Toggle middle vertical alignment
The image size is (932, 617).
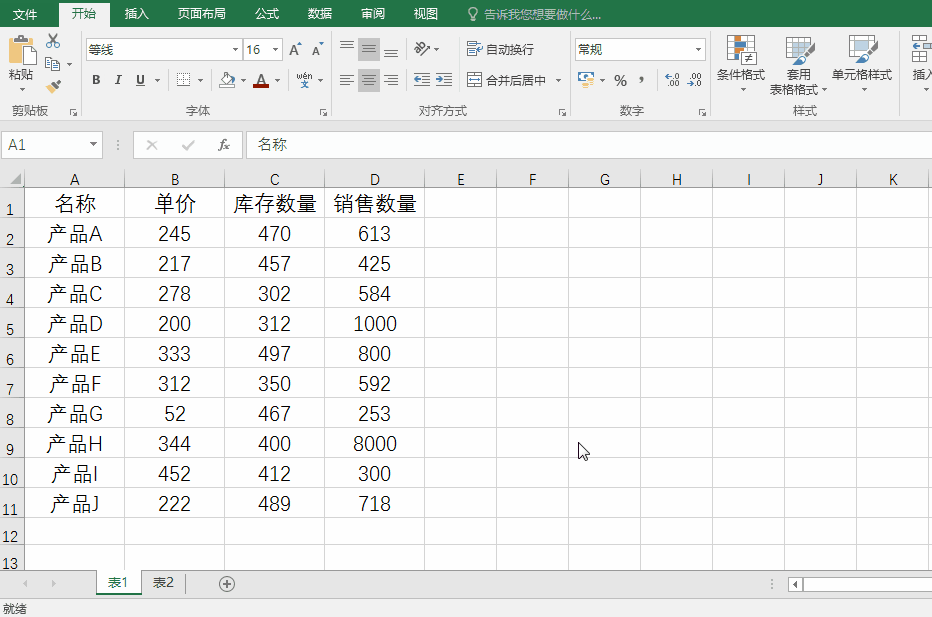click(369, 49)
